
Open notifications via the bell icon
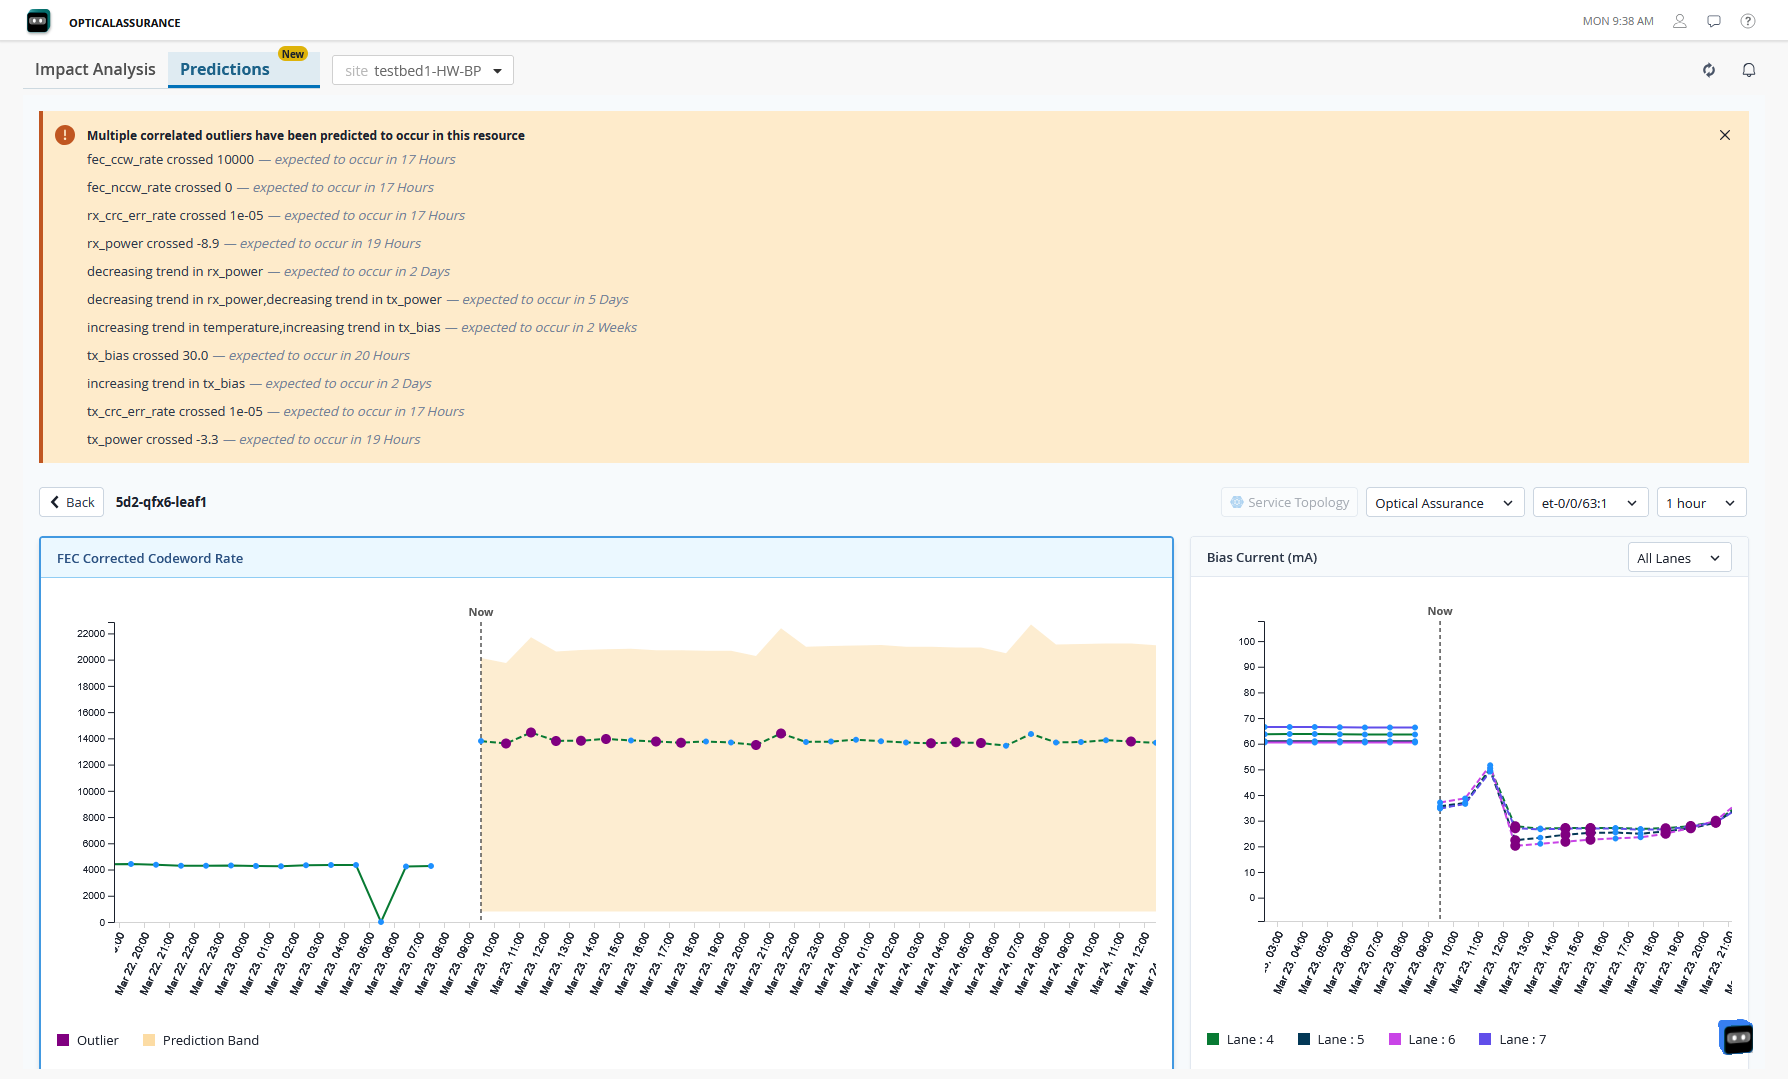tap(1748, 70)
